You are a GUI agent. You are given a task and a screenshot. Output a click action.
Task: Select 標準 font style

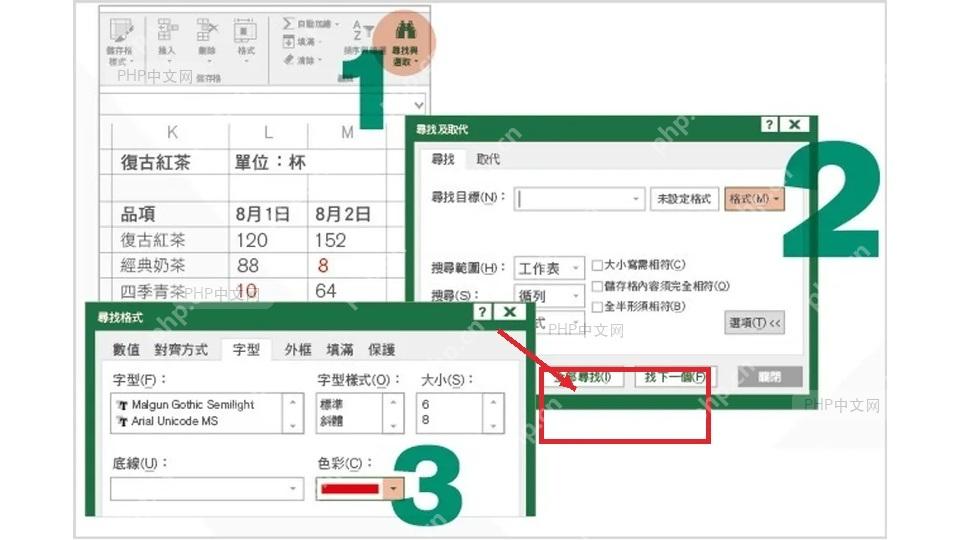(331, 405)
